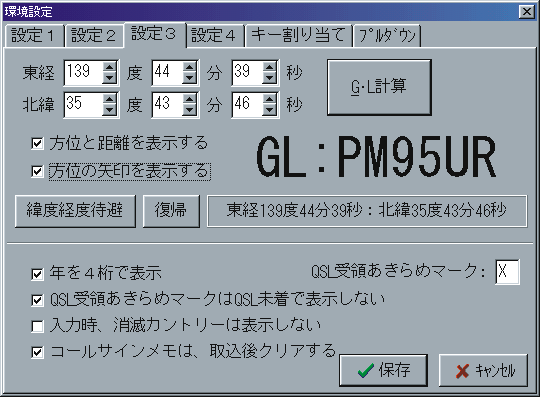540x397 pixels.
Task: Click the 復帰 button
Action: 171,211
